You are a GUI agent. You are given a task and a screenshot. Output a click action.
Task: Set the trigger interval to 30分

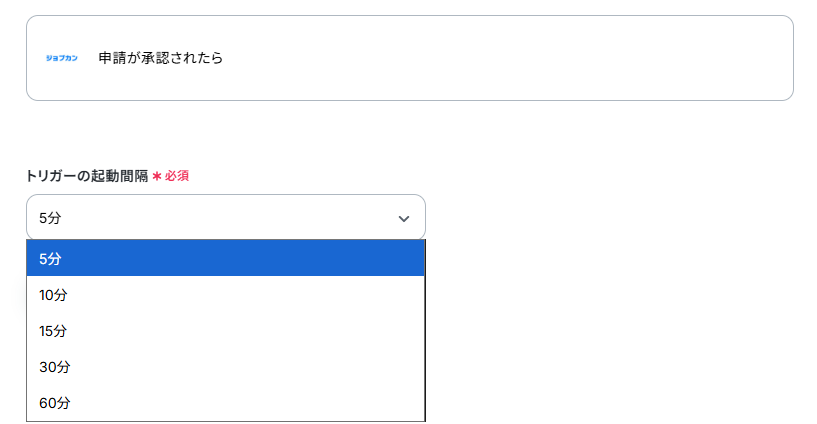(x=226, y=367)
